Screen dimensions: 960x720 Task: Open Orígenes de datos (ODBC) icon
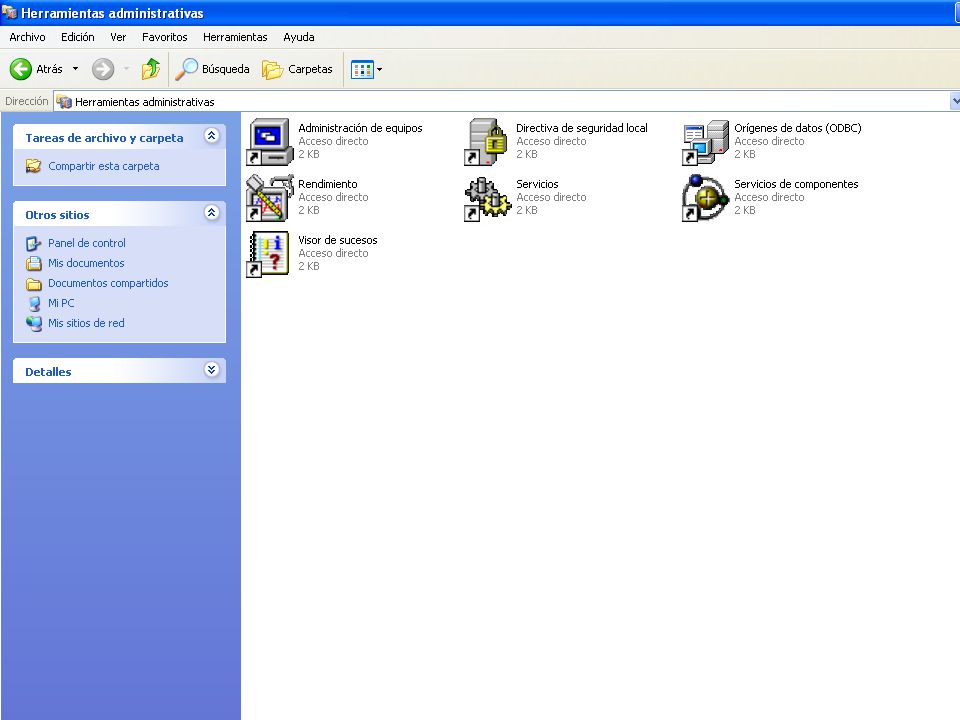705,142
